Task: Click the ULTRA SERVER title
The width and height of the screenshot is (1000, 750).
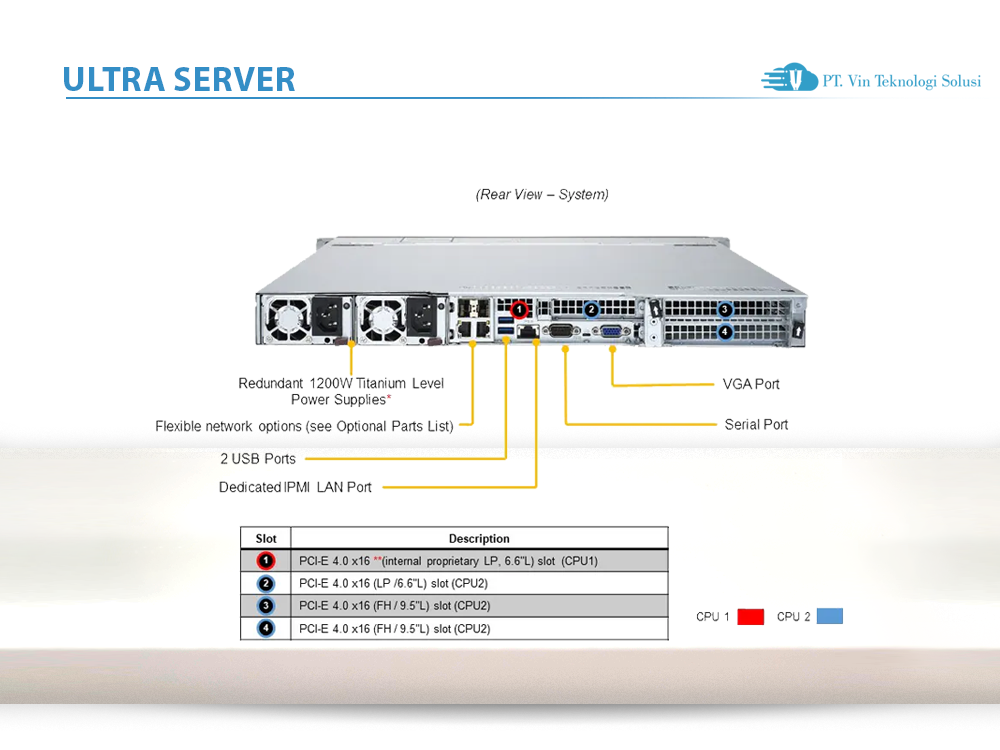Action: click(179, 80)
